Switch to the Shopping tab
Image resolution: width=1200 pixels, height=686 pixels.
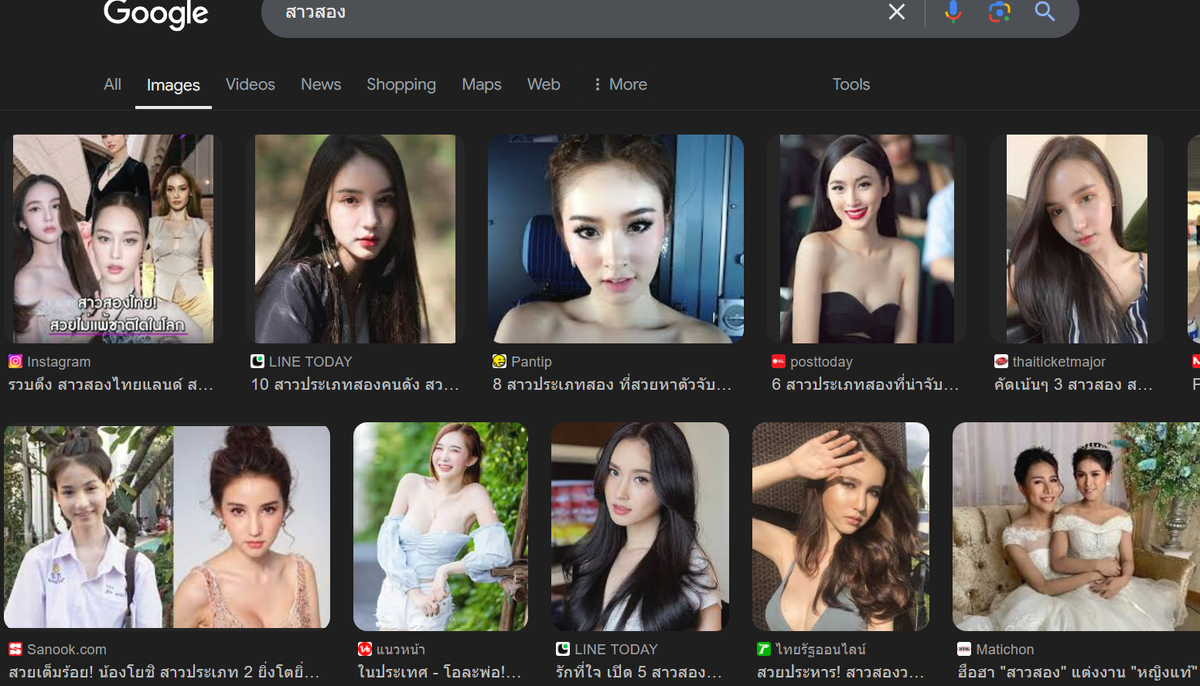401,85
